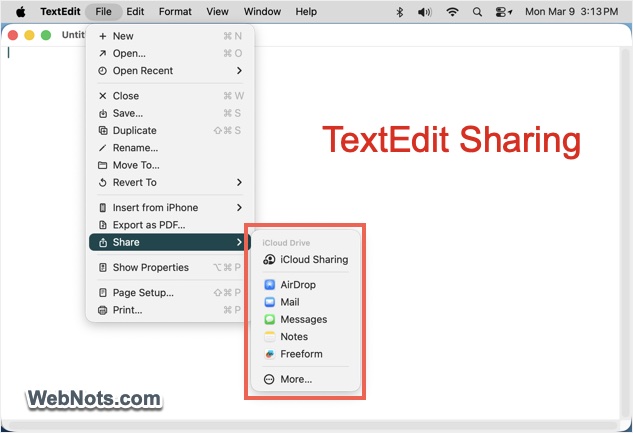Select Move To… menu entry

coord(170,165)
